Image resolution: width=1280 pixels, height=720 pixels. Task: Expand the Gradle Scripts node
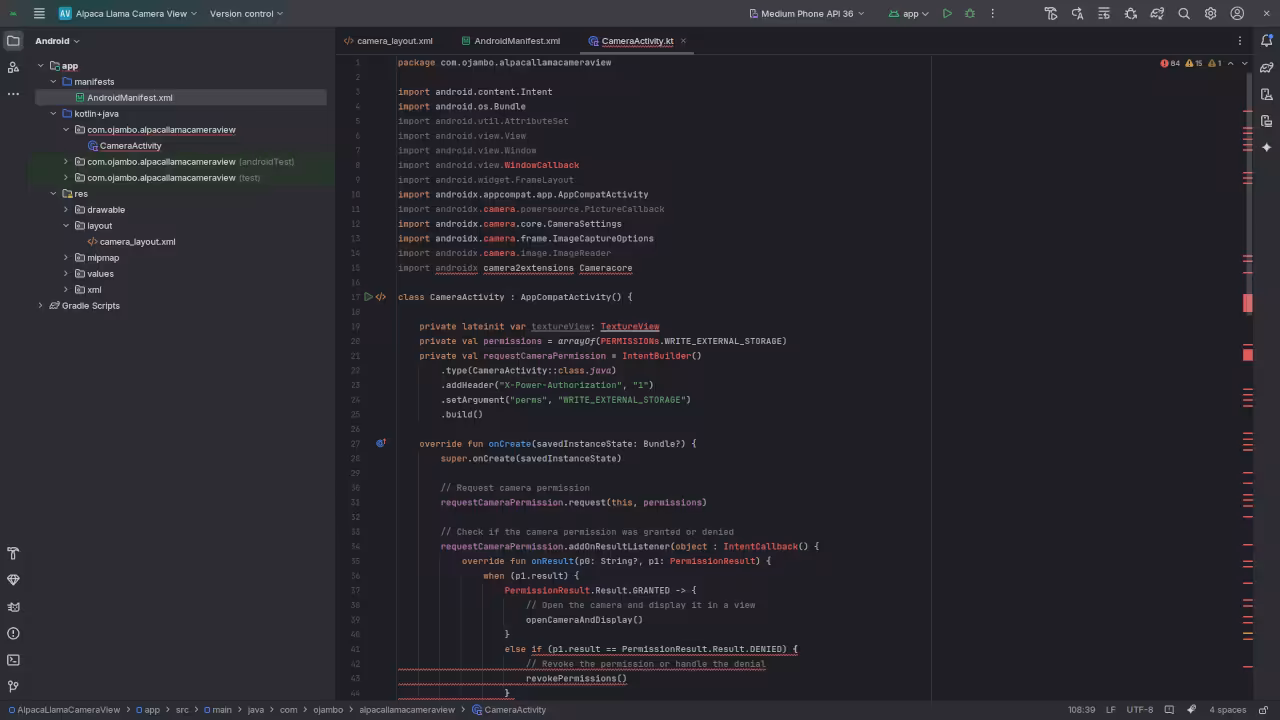coord(41,306)
